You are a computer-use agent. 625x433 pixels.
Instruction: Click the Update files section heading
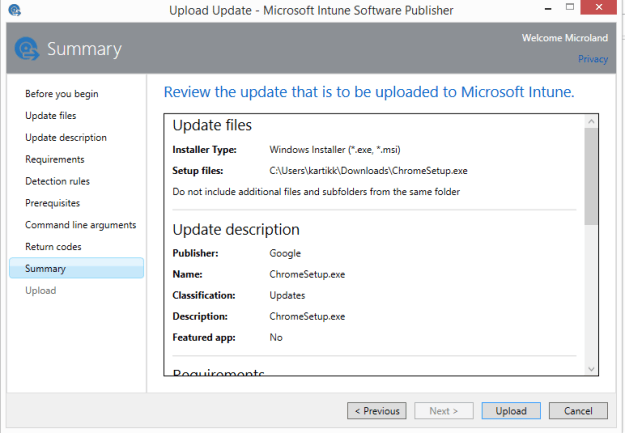tap(212, 125)
